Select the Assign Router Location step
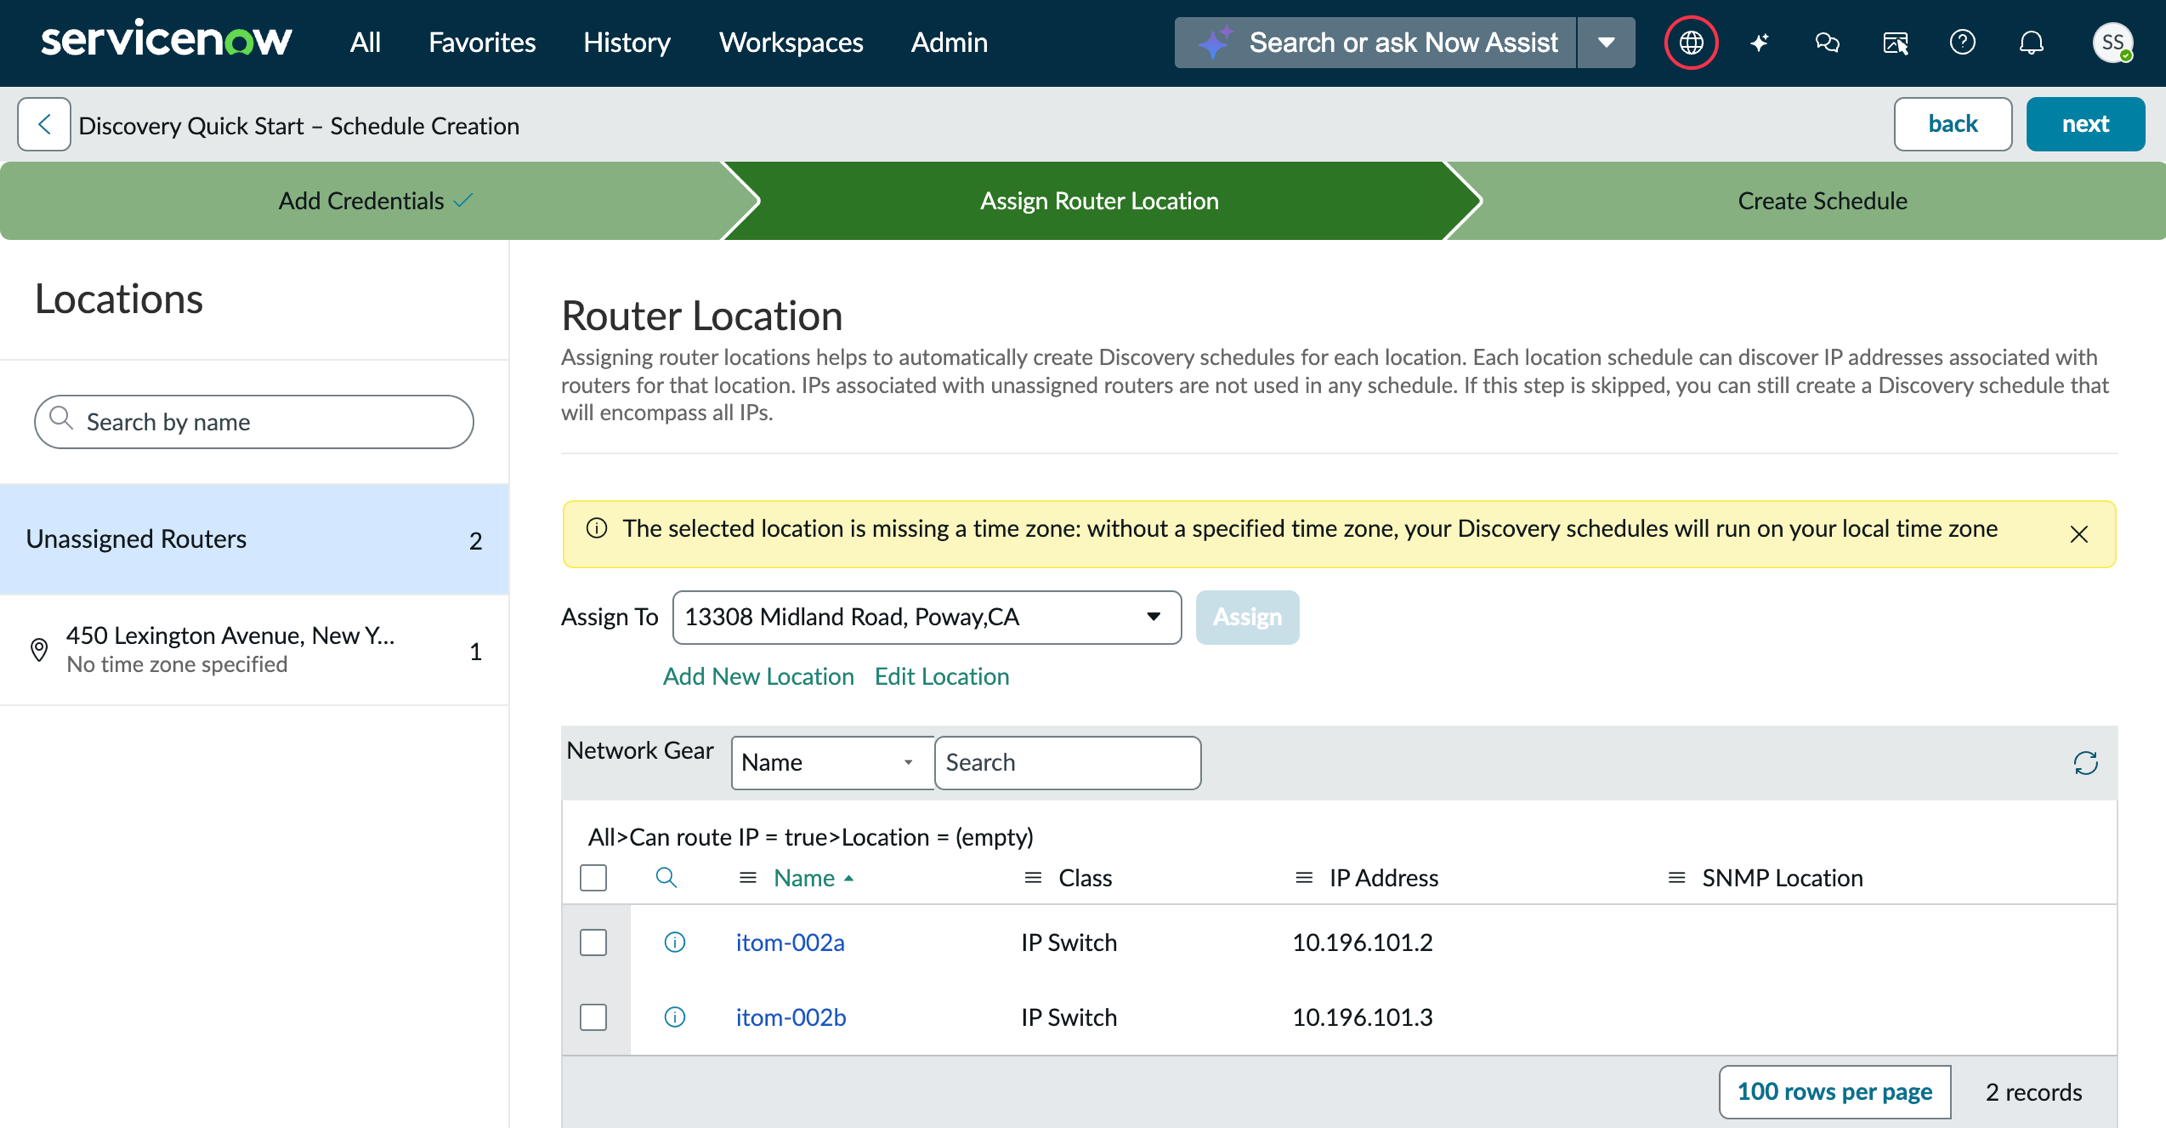 pos(1099,201)
